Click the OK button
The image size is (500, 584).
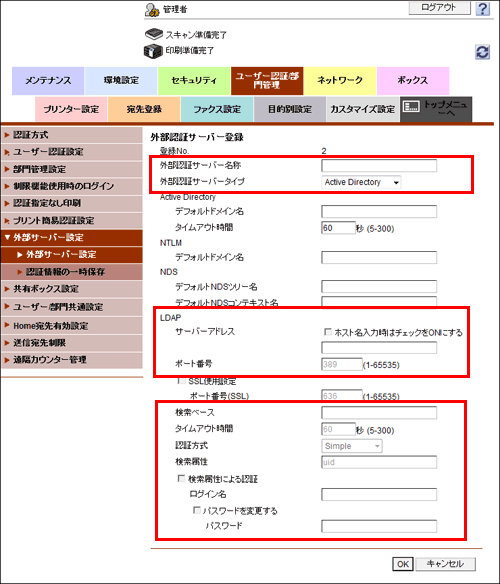[x=402, y=564]
